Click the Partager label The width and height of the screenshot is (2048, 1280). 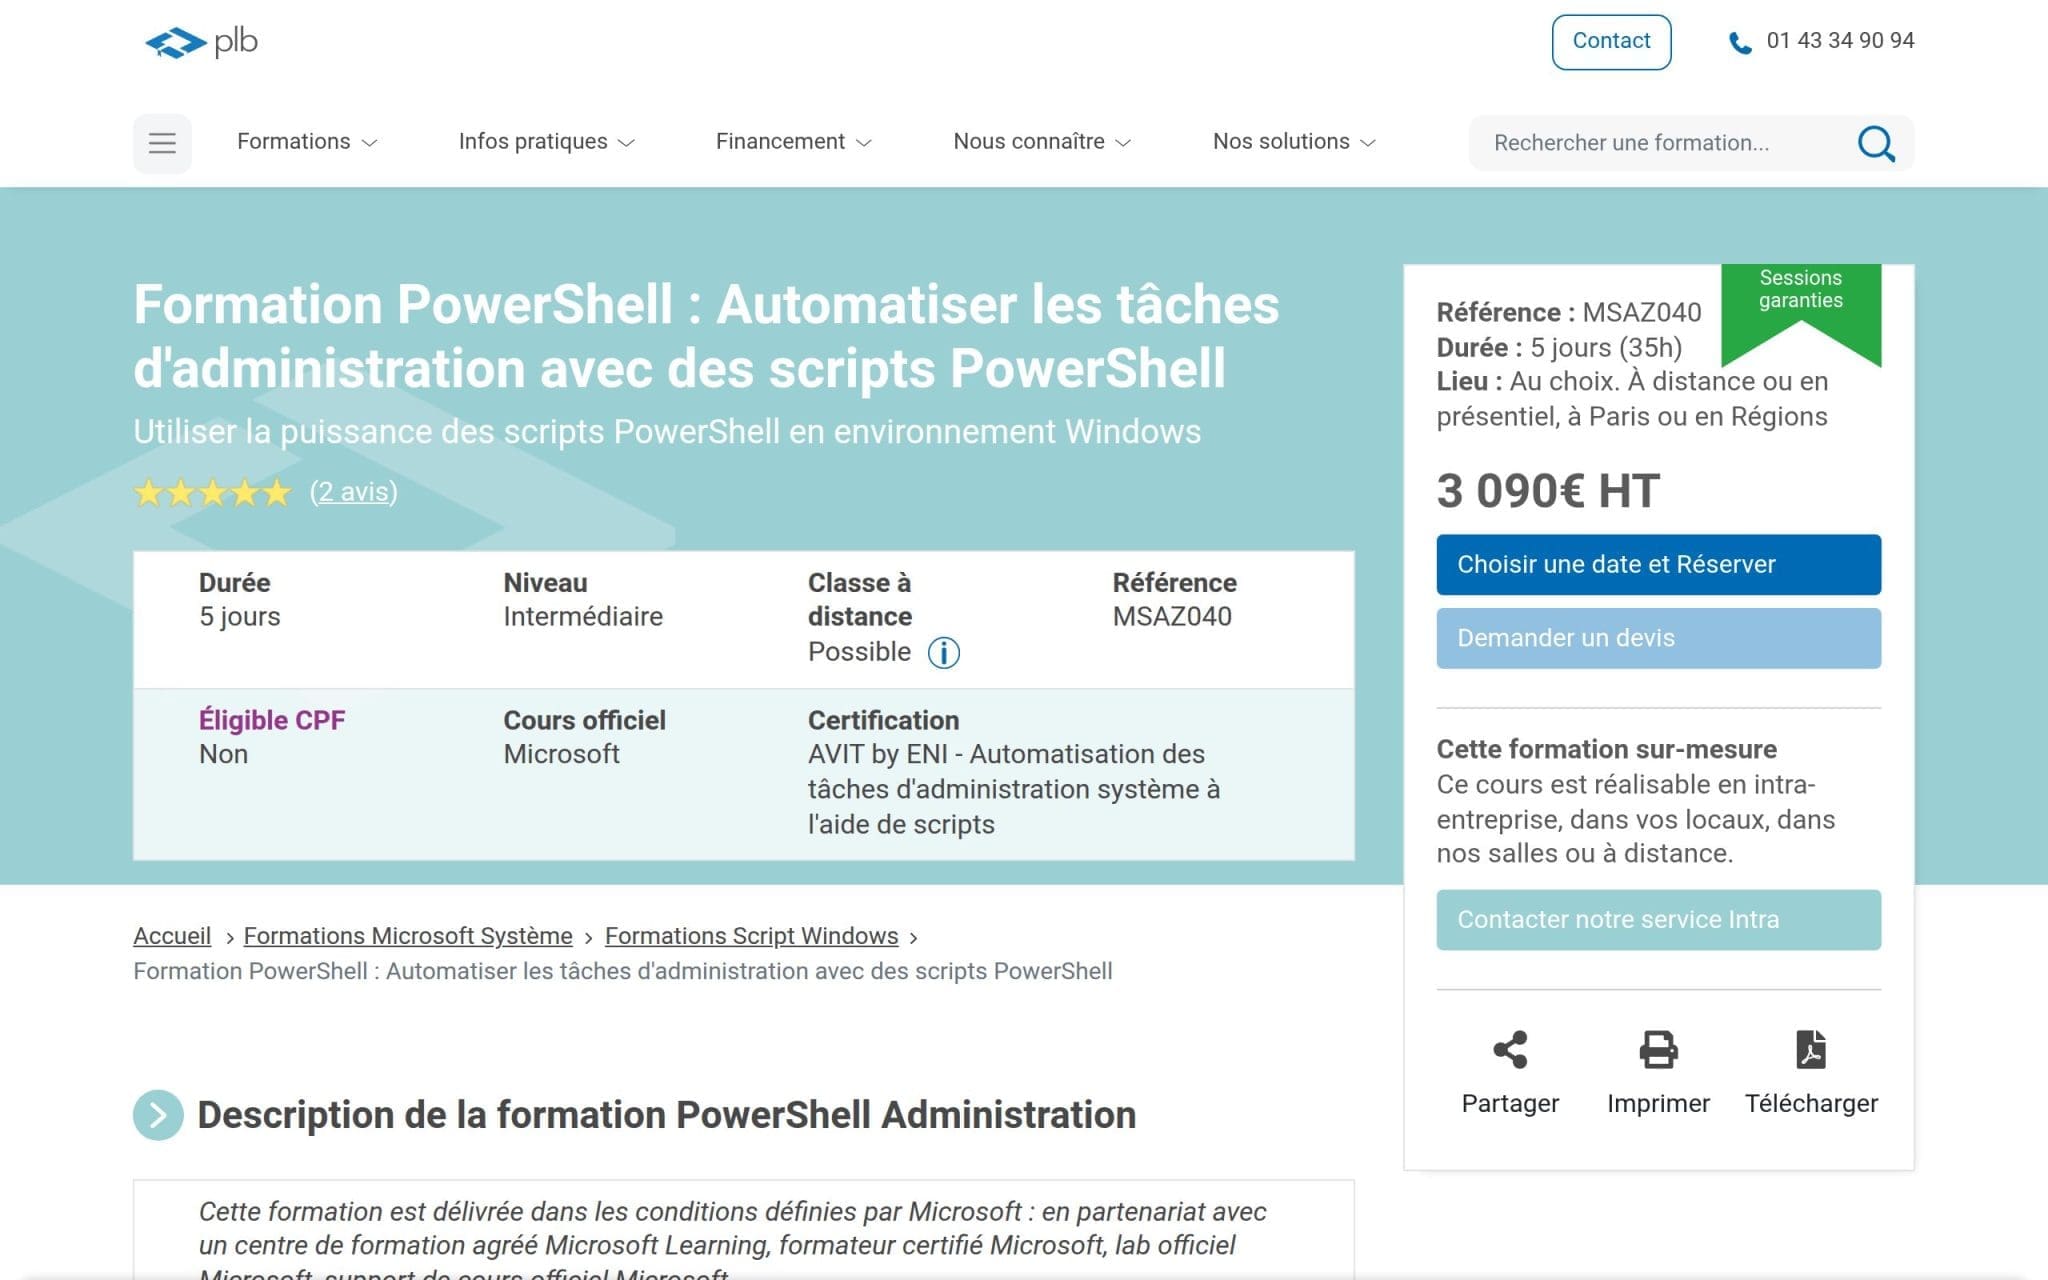[x=1510, y=1103]
